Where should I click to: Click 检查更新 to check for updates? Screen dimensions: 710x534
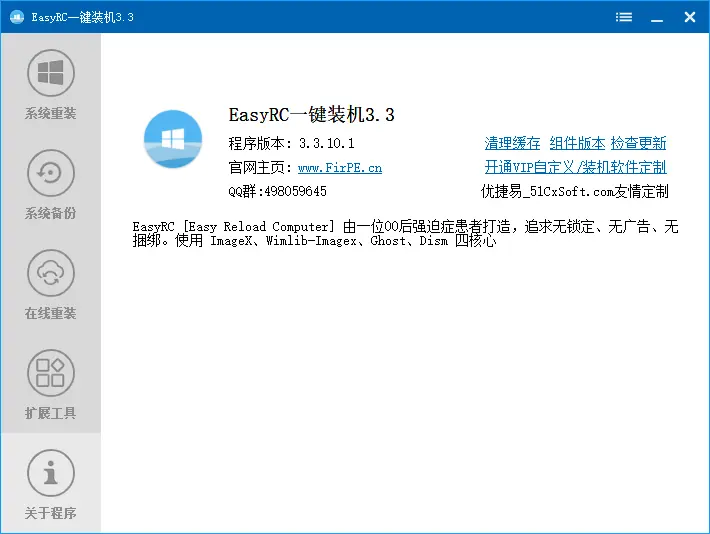coord(638,144)
